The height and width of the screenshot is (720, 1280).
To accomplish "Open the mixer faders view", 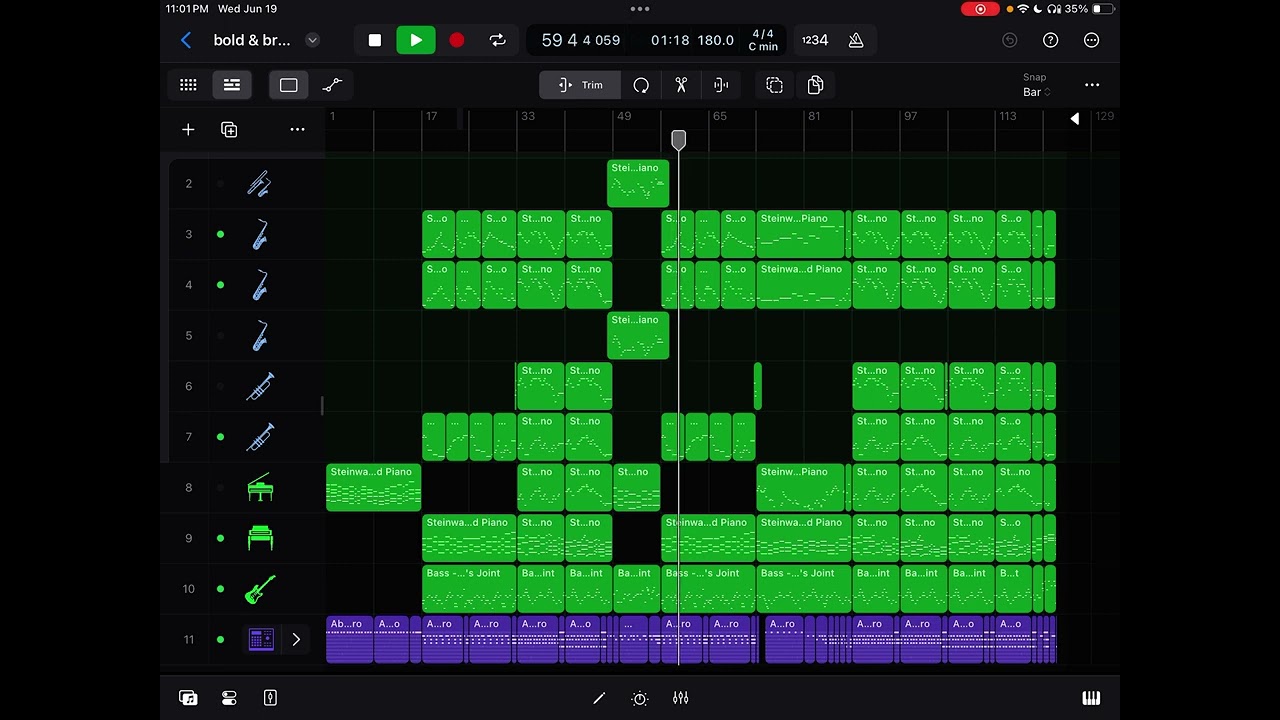I will tap(681, 698).
